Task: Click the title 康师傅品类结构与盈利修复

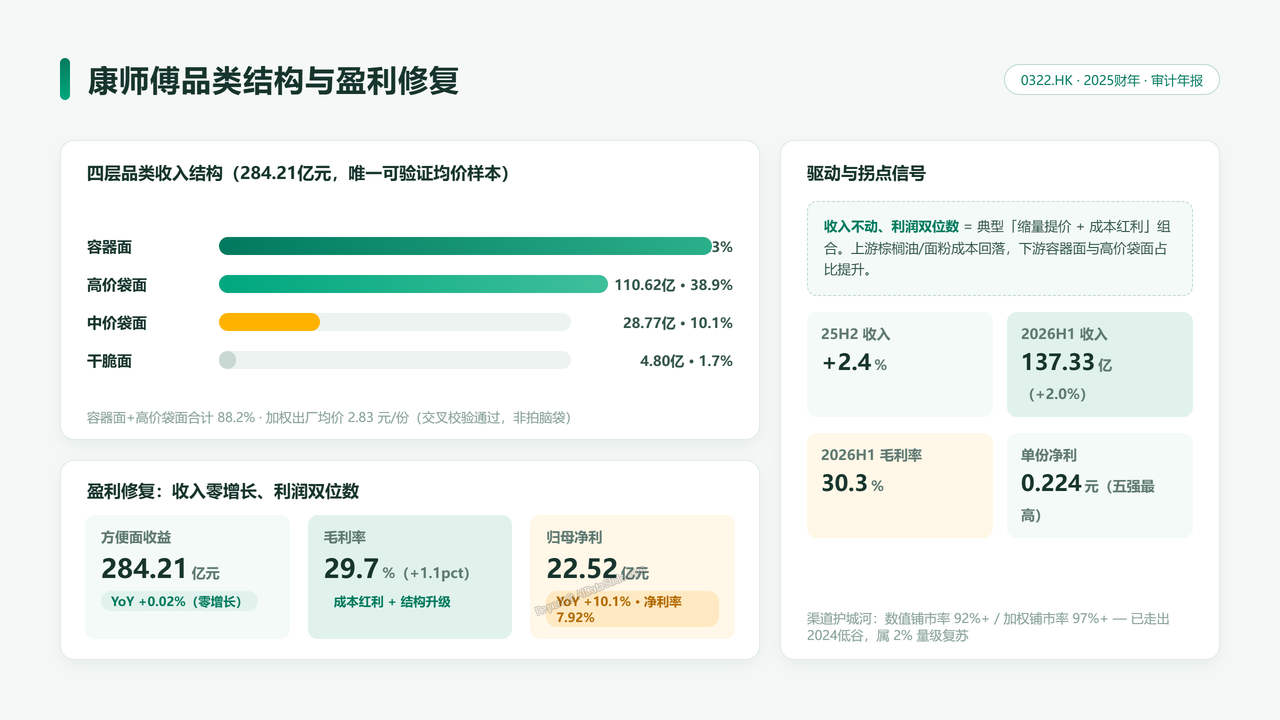Action: click(273, 80)
